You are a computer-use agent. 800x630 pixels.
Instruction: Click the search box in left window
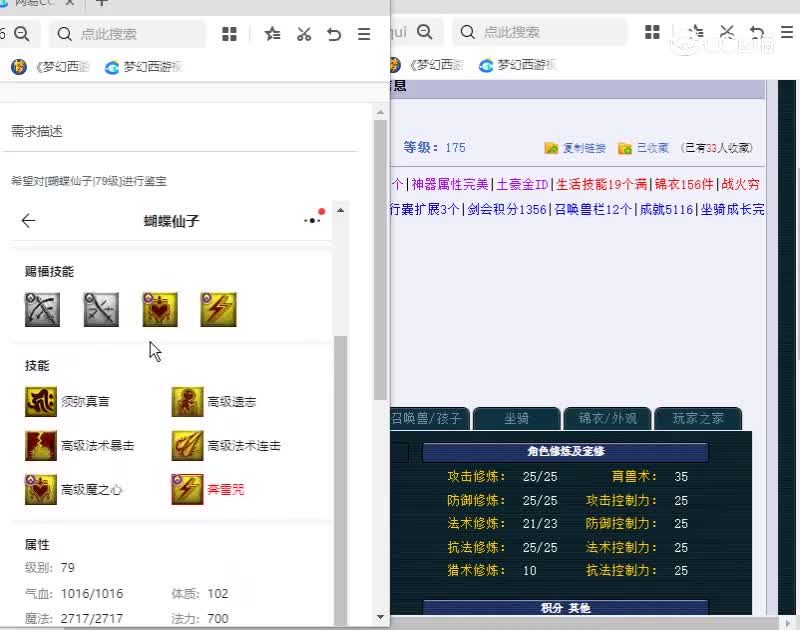pos(129,34)
